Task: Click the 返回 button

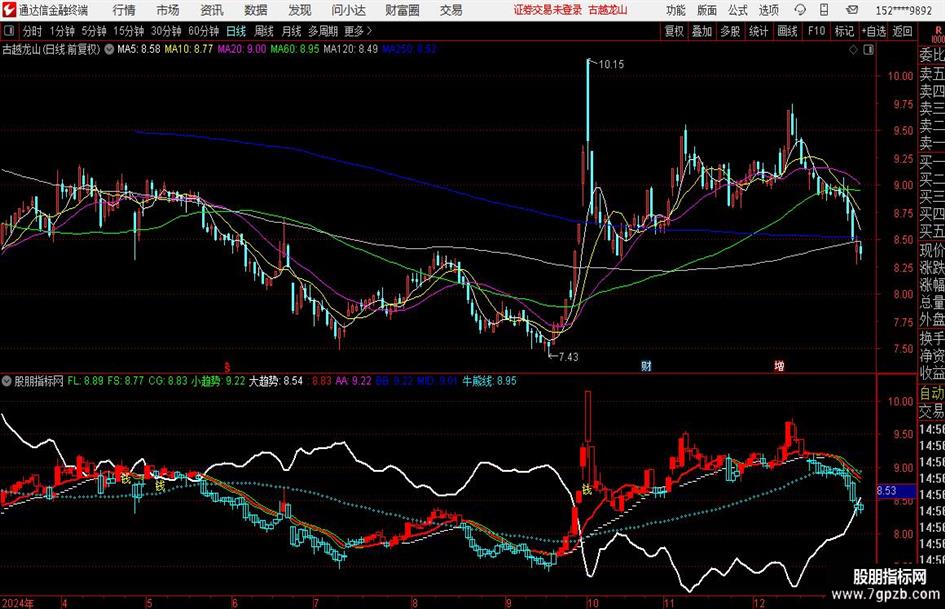Action: (902, 31)
